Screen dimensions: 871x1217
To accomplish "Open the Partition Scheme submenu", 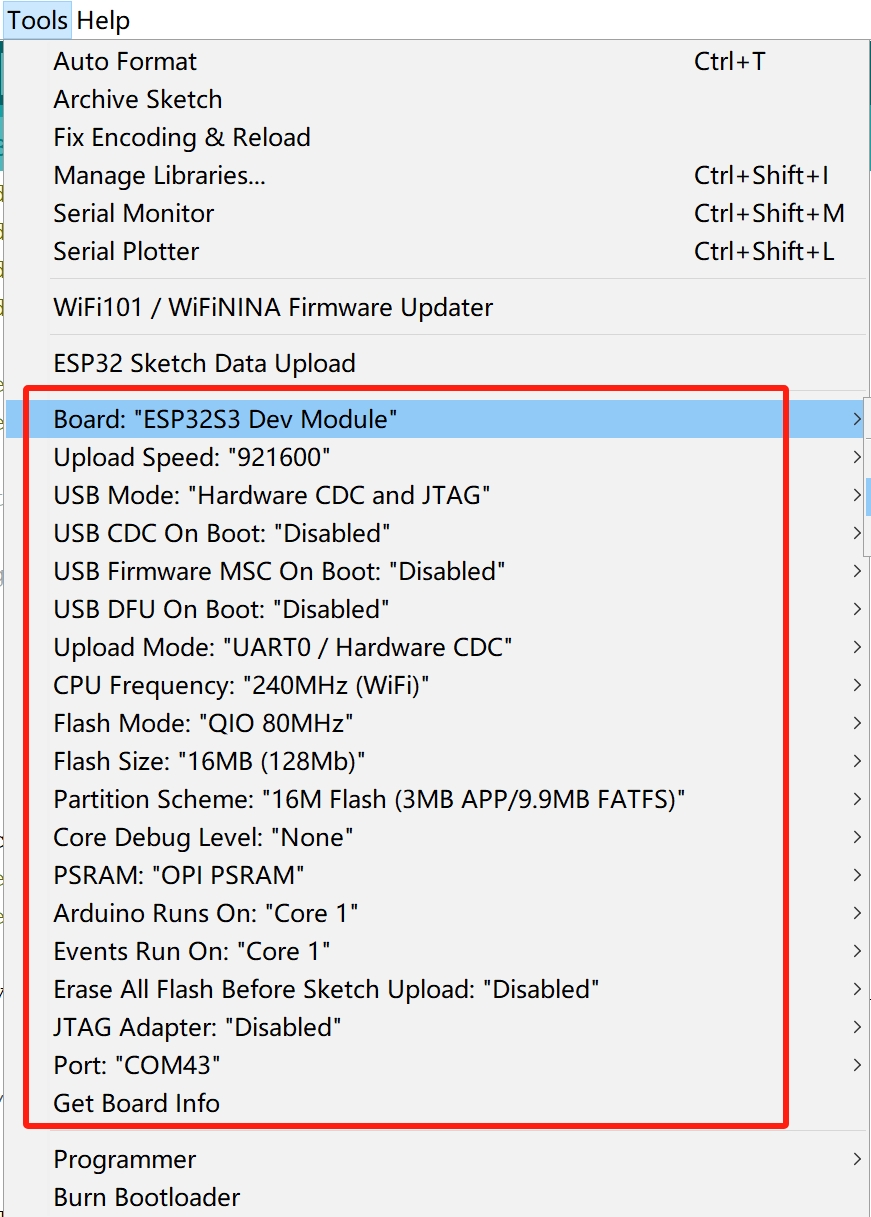I will click(x=436, y=800).
